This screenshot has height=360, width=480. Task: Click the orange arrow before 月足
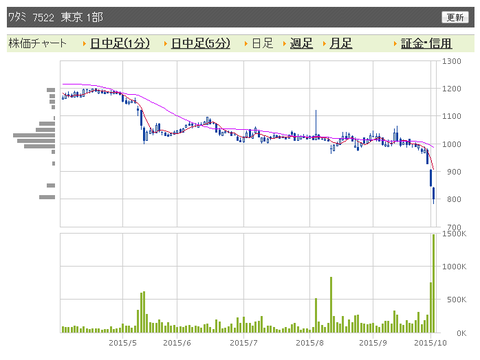click(x=324, y=44)
